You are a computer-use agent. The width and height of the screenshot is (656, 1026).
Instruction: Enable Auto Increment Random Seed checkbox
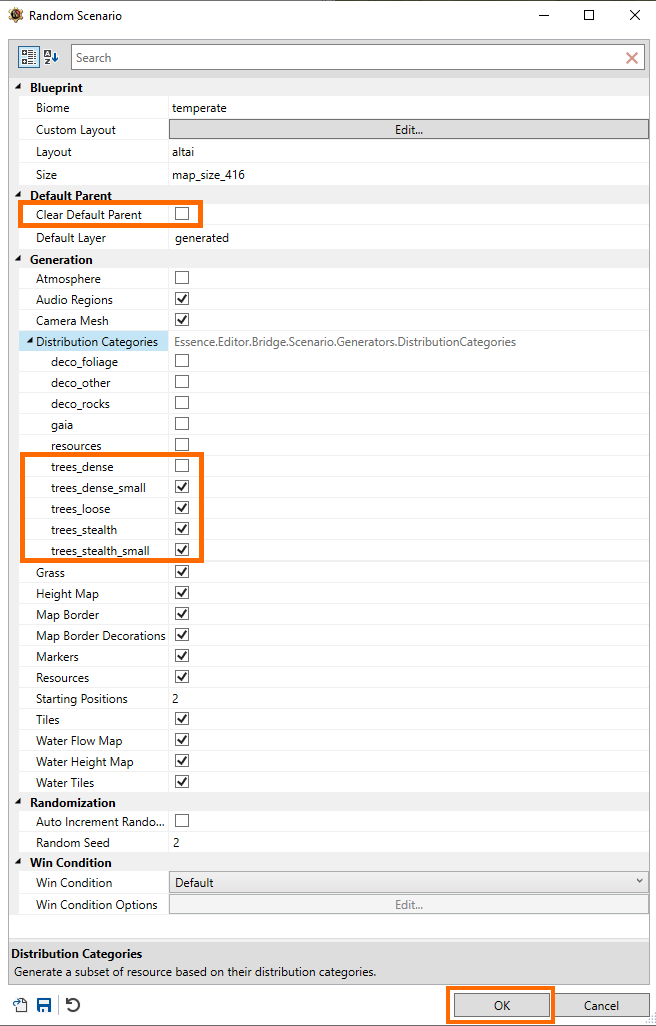(182, 821)
